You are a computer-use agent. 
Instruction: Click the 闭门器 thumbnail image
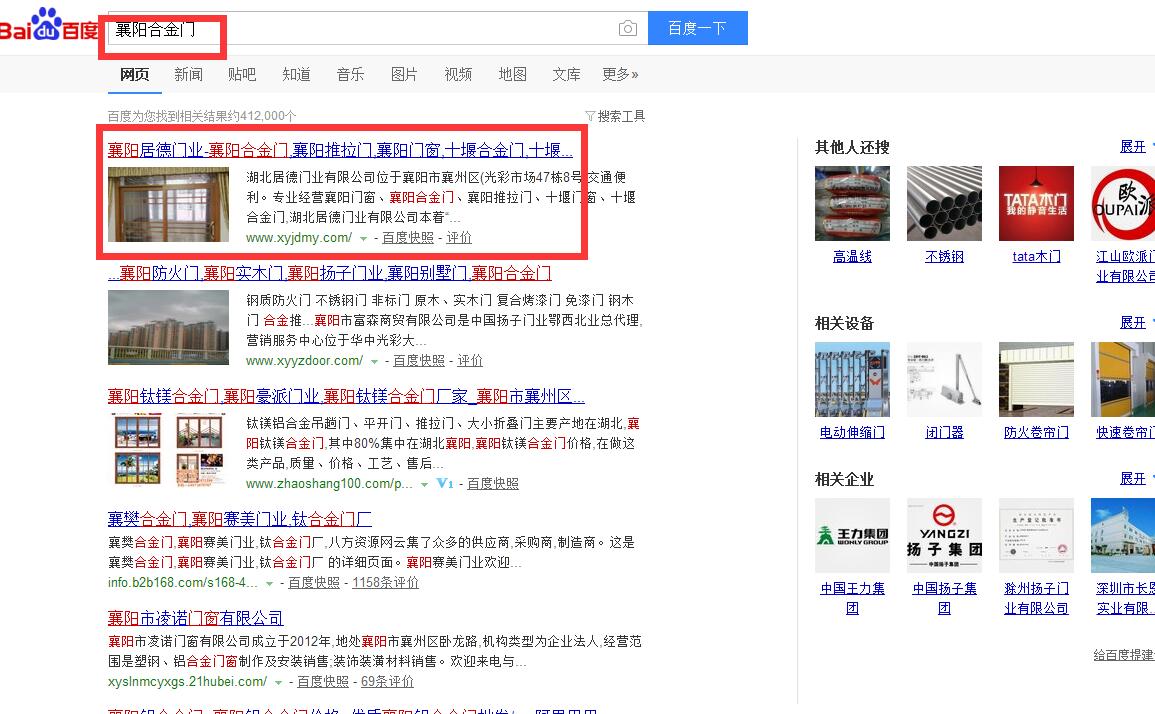(944, 379)
